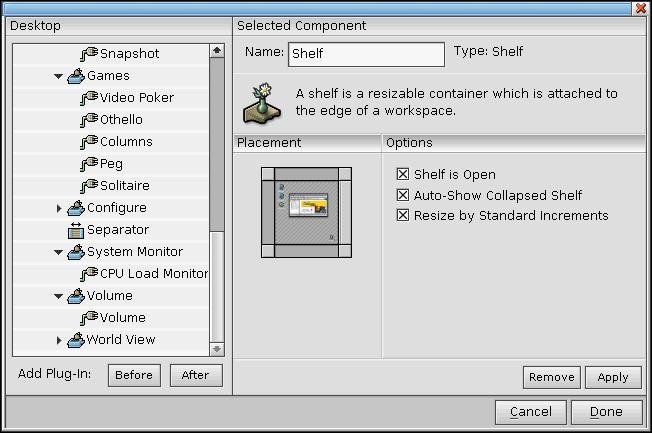Collapse the System Monitor tree node
The width and height of the screenshot is (652, 433).
tap(59, 252)
